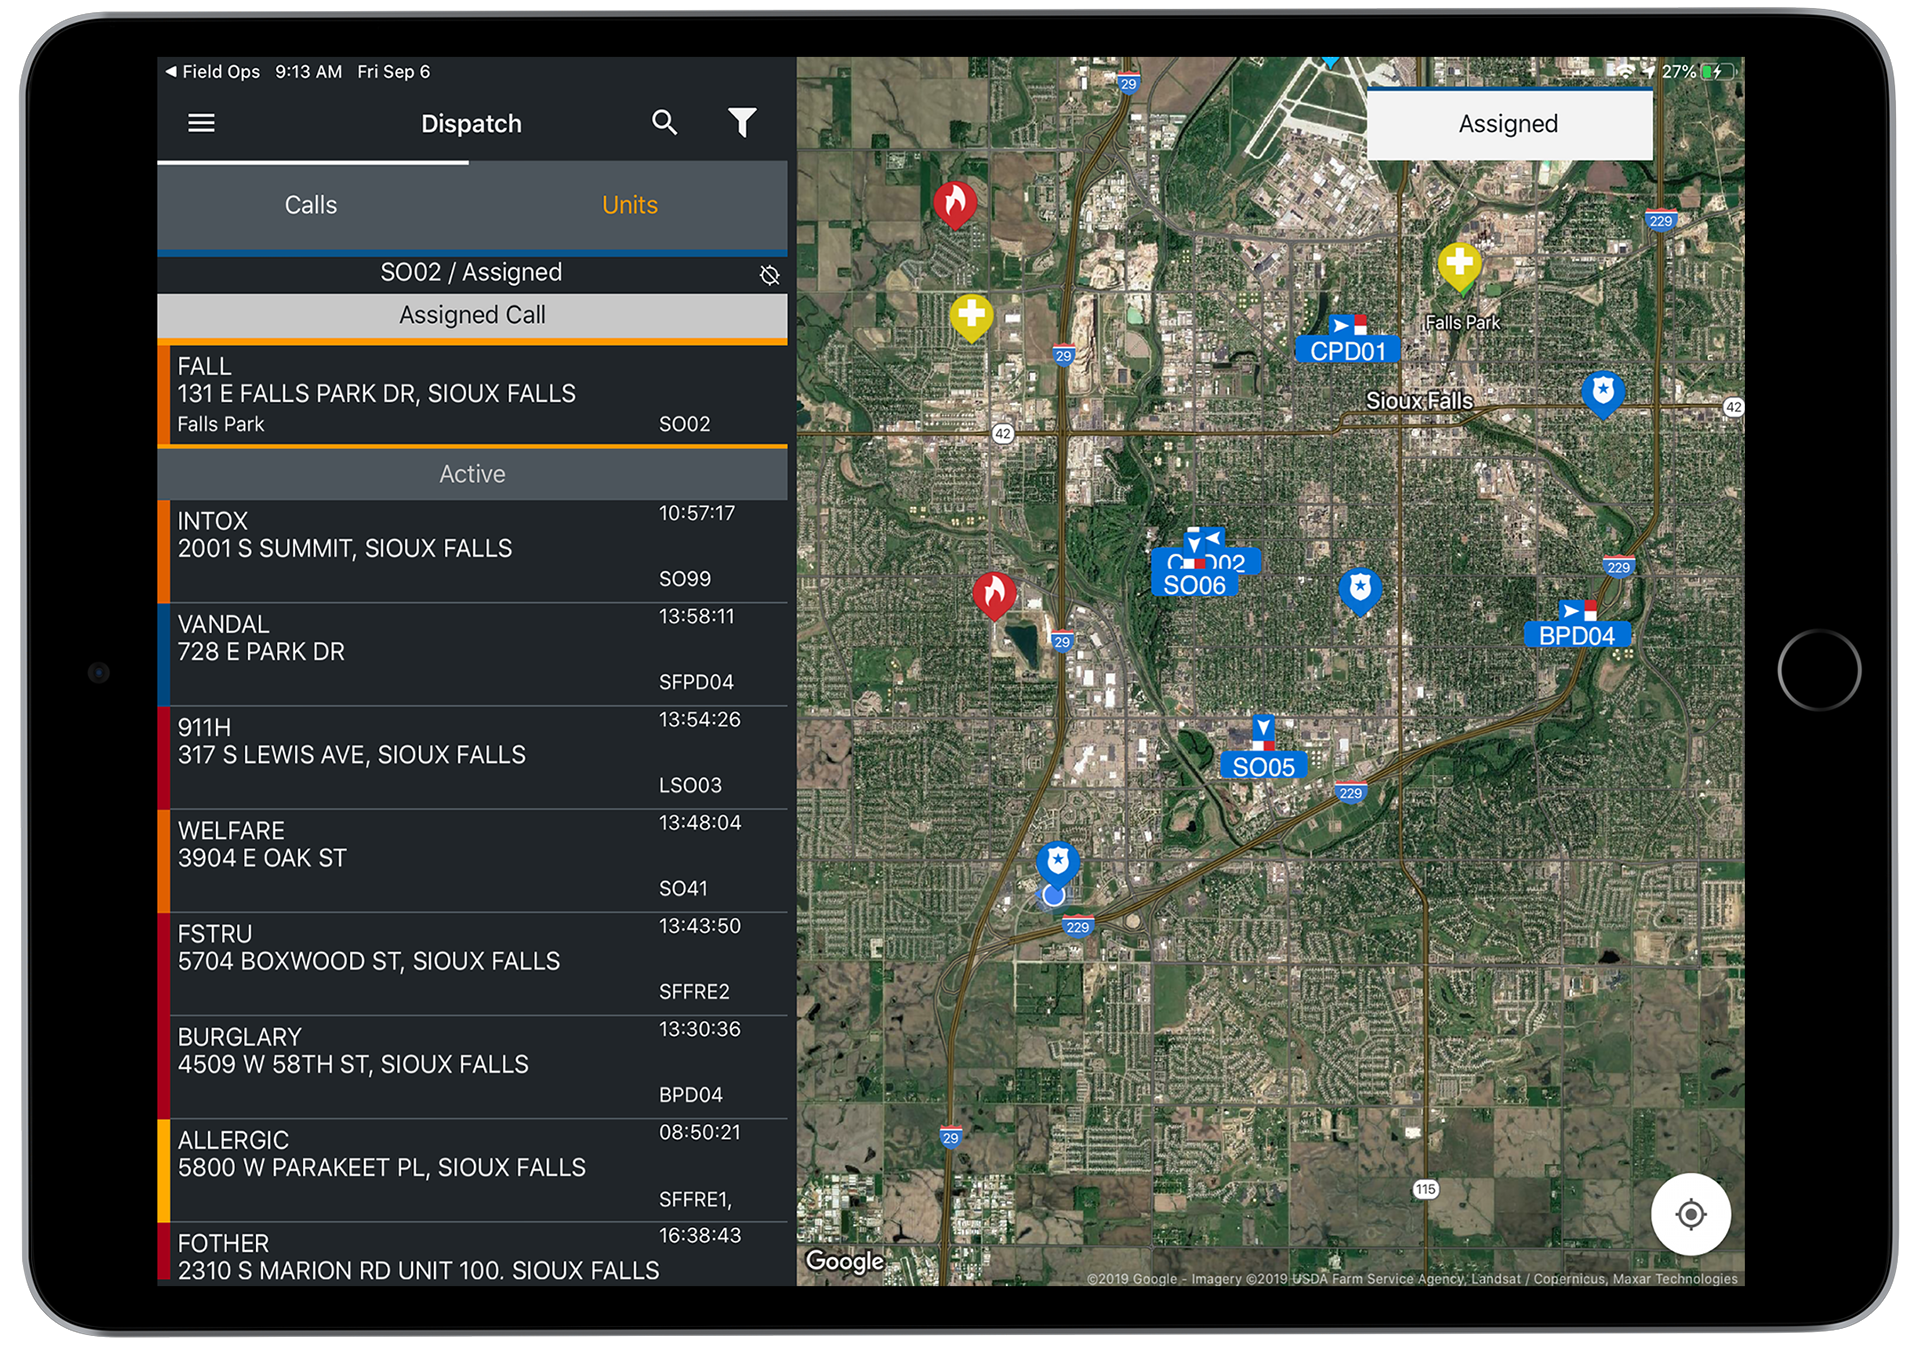Open the assigned FALL call at Falls Park
The width and height of the screenshot is (1920, 1351).
[x=472, y=394]
